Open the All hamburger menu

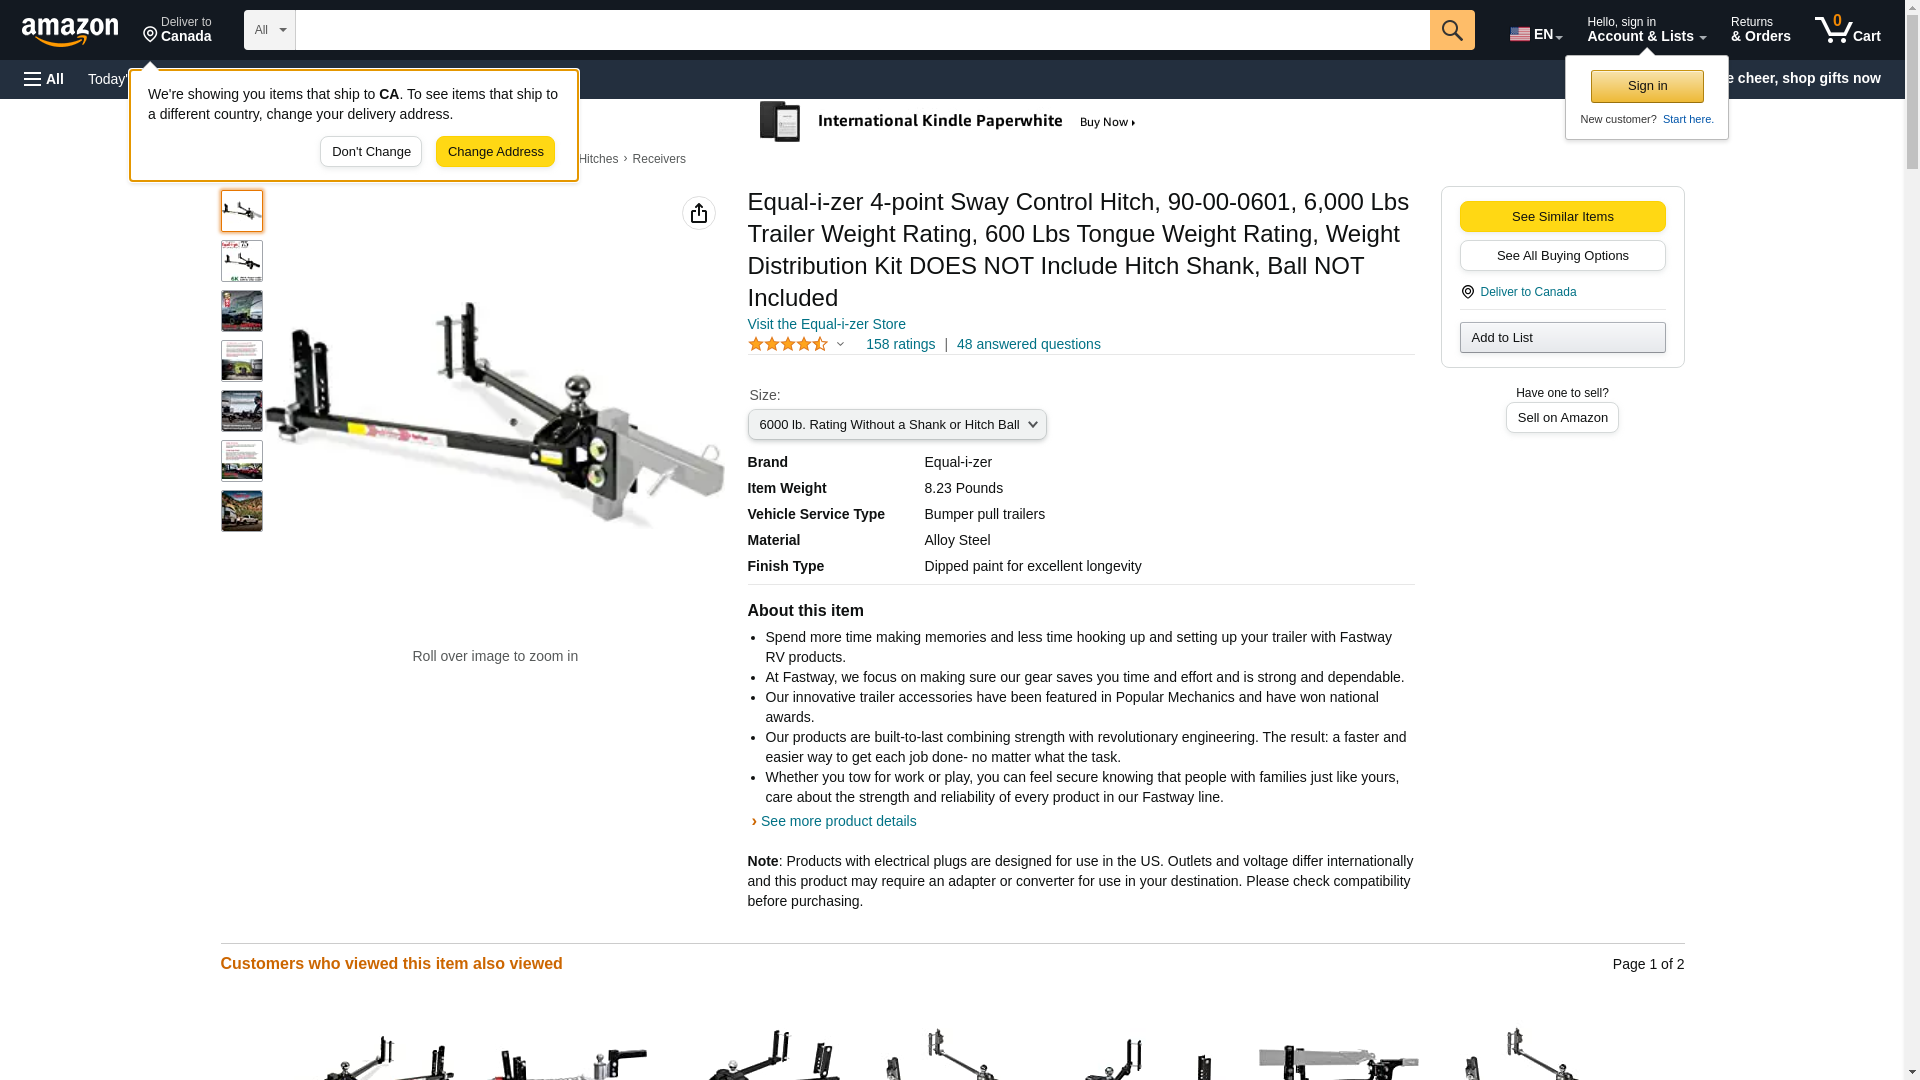coord(44,79)
